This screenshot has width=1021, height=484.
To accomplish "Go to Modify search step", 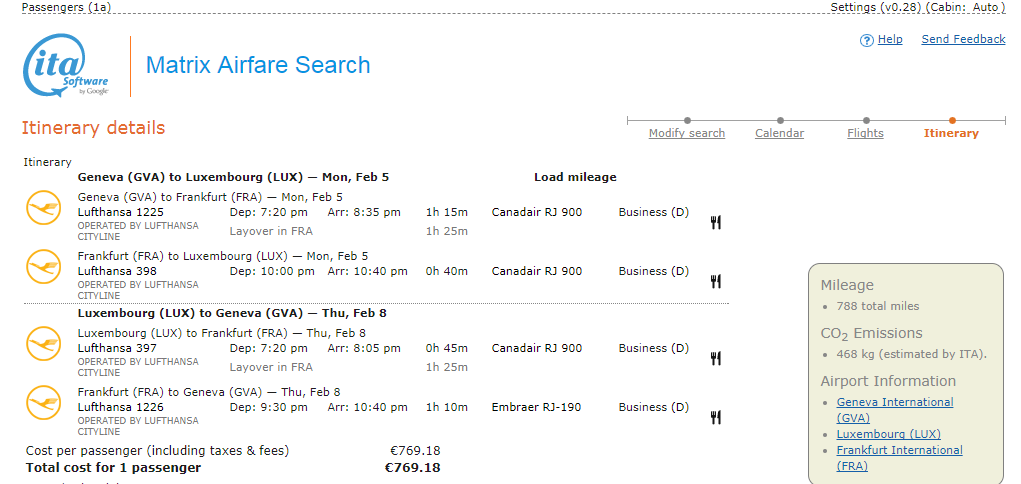I will tap(686, 133).
